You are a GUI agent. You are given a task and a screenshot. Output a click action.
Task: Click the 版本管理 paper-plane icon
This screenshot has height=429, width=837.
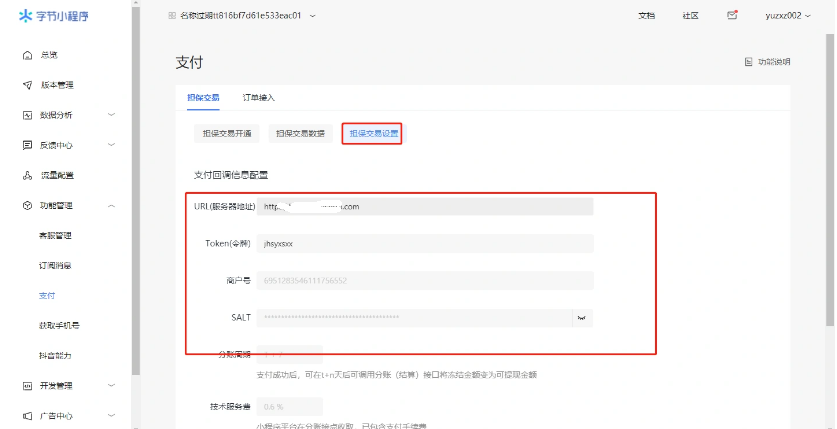(28, 85)
